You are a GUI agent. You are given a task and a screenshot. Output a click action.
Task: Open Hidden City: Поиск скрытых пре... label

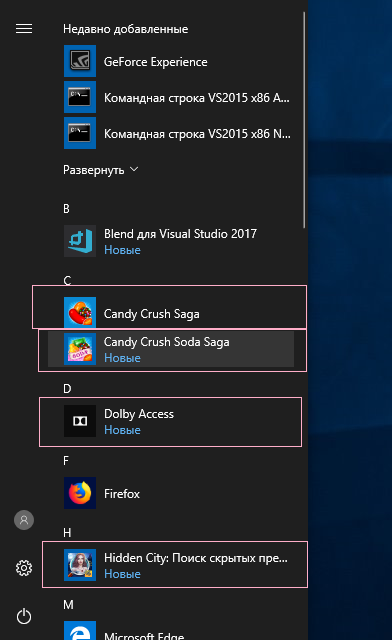click(x=196, y=558)
